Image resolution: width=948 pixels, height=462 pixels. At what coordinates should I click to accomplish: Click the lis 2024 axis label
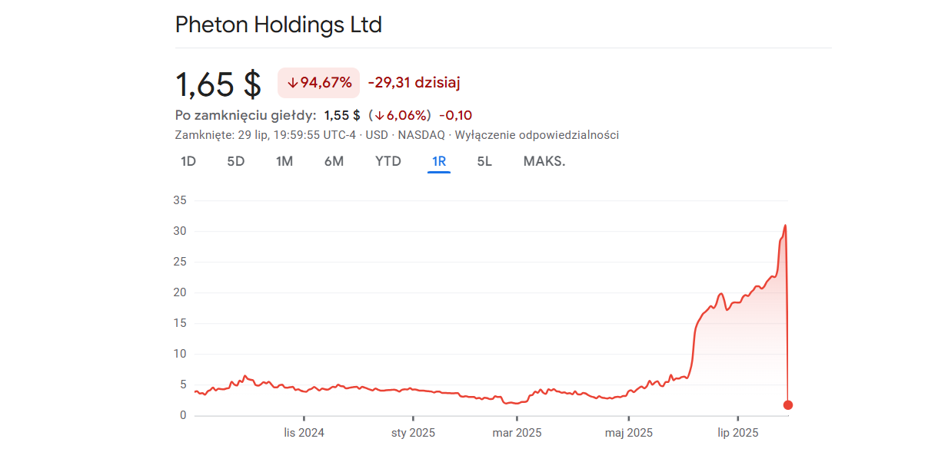point(304,433)
